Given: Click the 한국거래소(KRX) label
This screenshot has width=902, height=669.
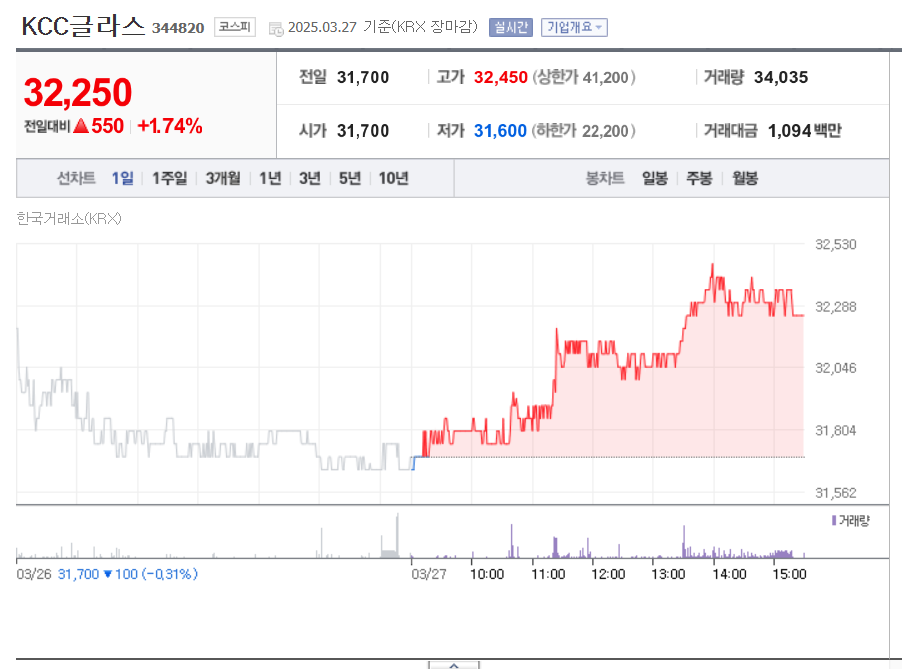Looking at the screenshot, I should pos(69,219).
